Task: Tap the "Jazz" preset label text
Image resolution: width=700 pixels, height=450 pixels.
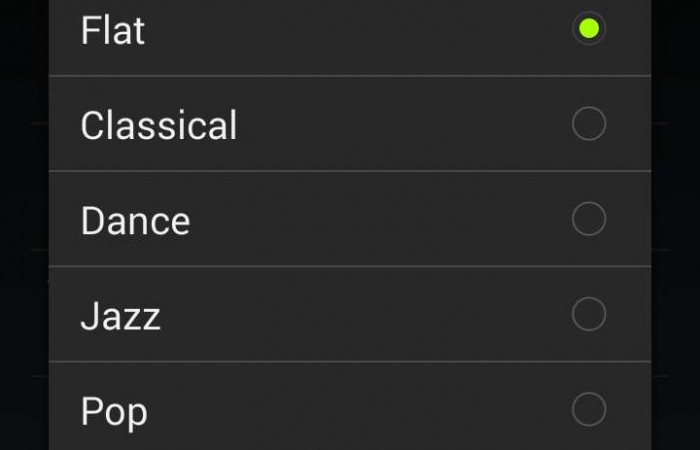Action: click(x=120, y=317)
